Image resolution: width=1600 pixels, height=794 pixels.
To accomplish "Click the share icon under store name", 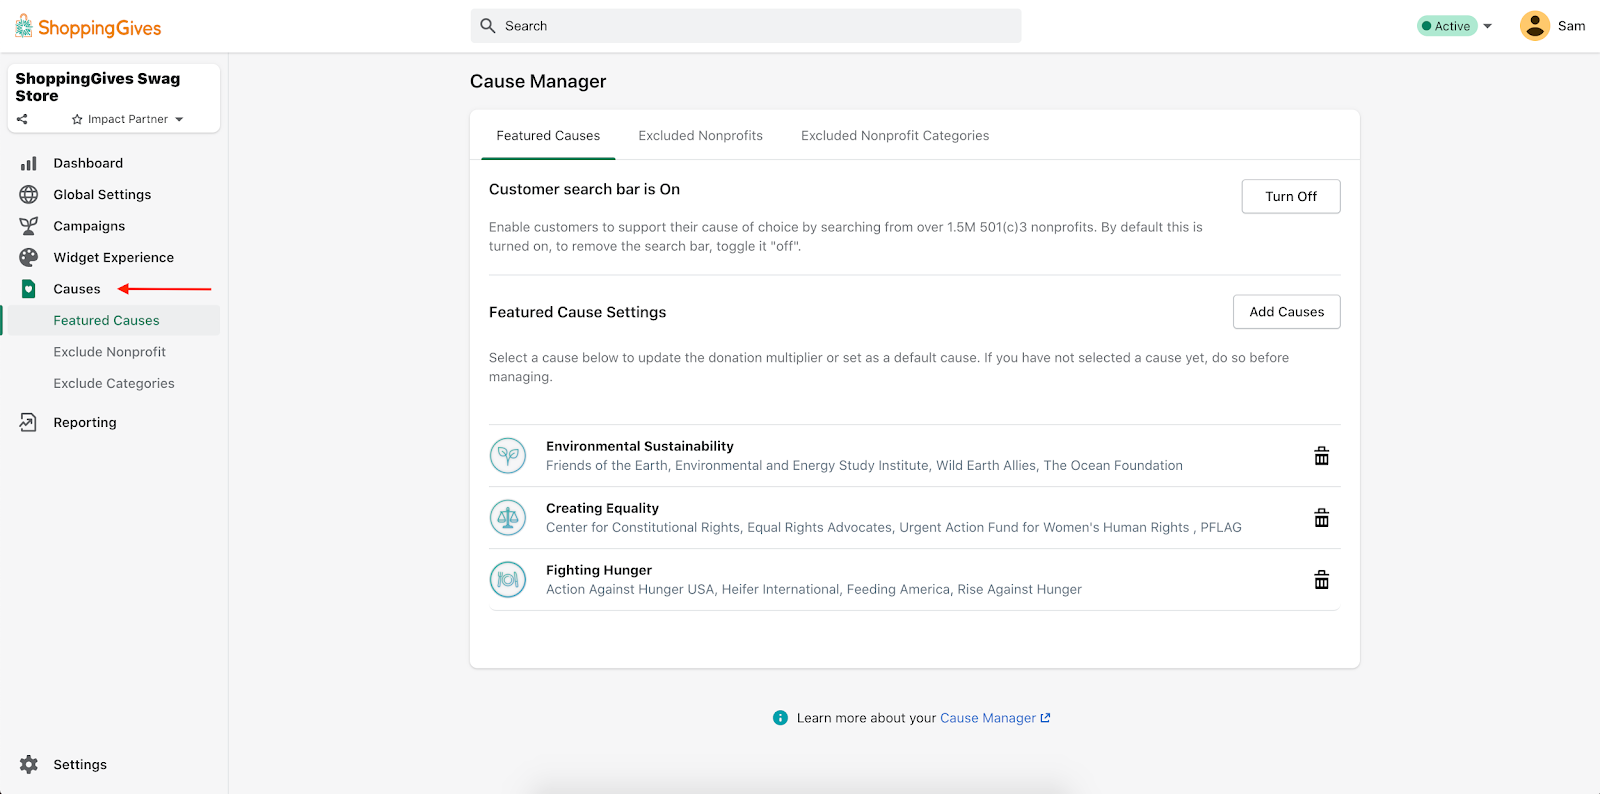I will [22, 119].
